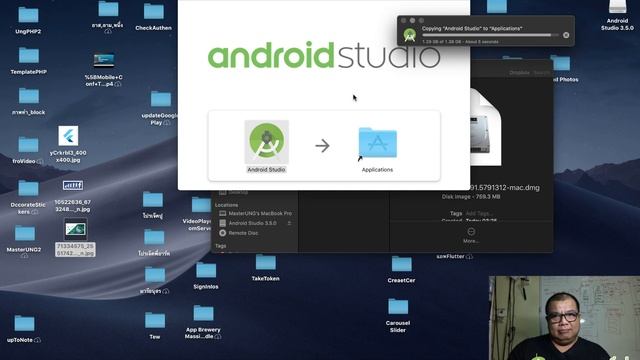The image size is (640, 360).
Task: Select the Carousel Slider folder
Action: (x=398, y=315)
